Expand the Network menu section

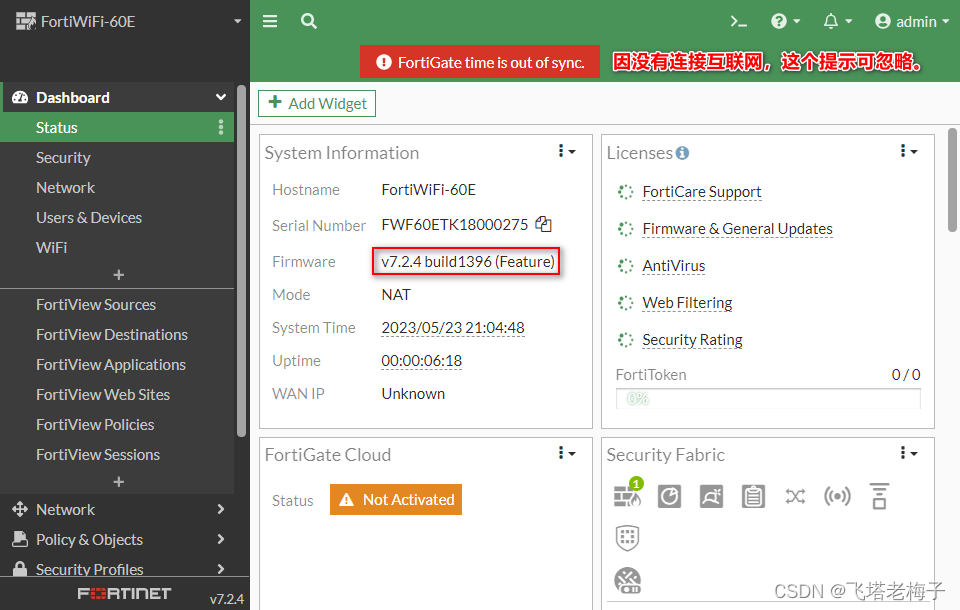[x=117, y=509]
